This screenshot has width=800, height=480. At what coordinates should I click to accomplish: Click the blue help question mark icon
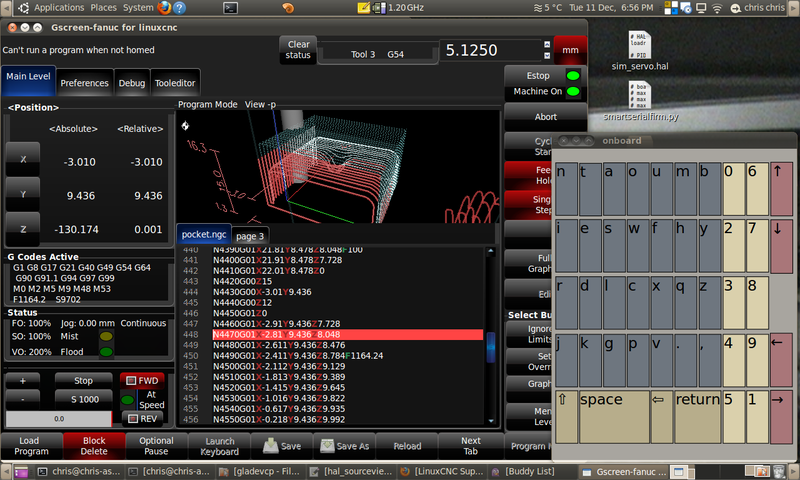click(x=180, y=8)
